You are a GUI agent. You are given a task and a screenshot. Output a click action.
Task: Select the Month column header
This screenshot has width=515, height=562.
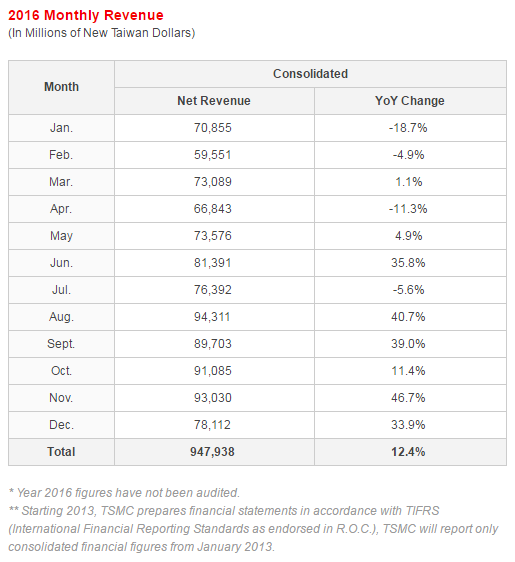tap(61, 87)
